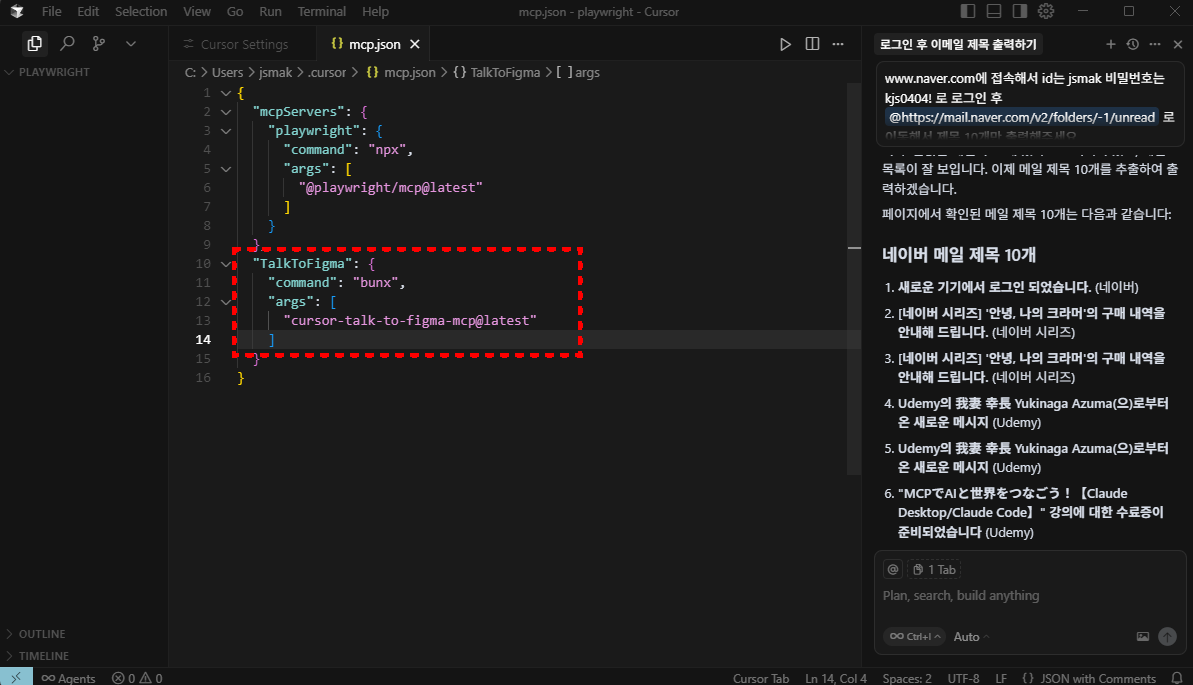The width and height of the screenshot is (1193, 685).
Task: Attach an image with the picture icon
Action: [1143, 636]
